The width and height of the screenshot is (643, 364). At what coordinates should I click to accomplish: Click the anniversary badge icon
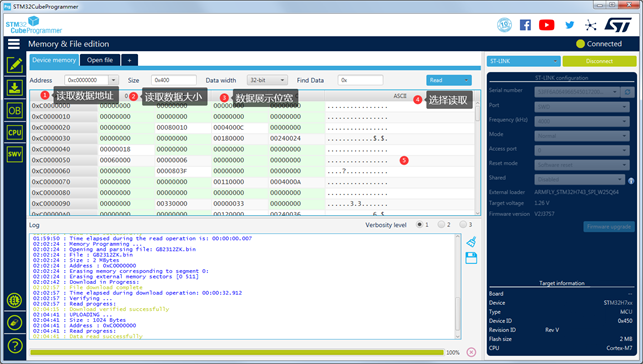coord(504,25)
